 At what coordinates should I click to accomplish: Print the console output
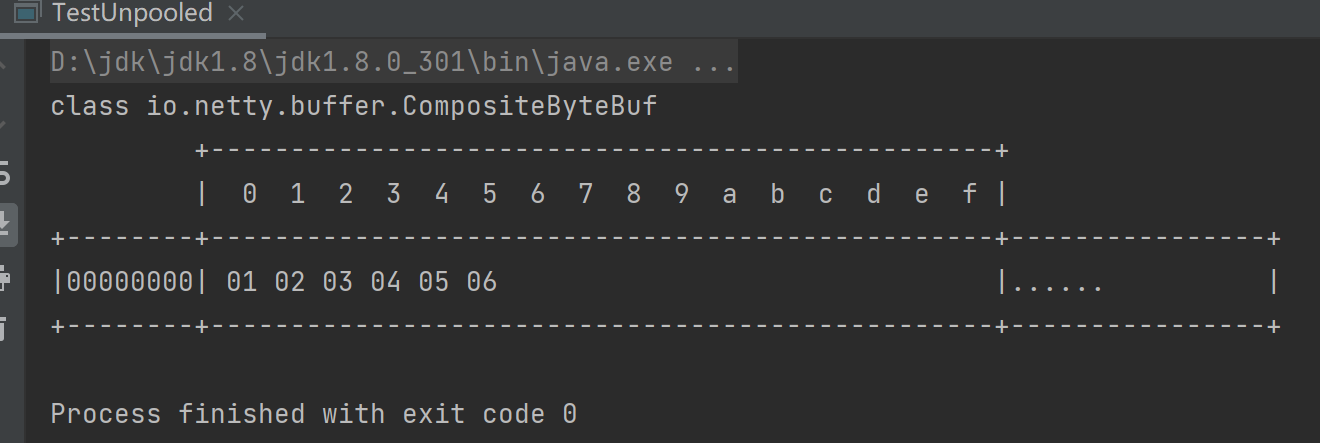pyautogui.click(x=5, y=277)
